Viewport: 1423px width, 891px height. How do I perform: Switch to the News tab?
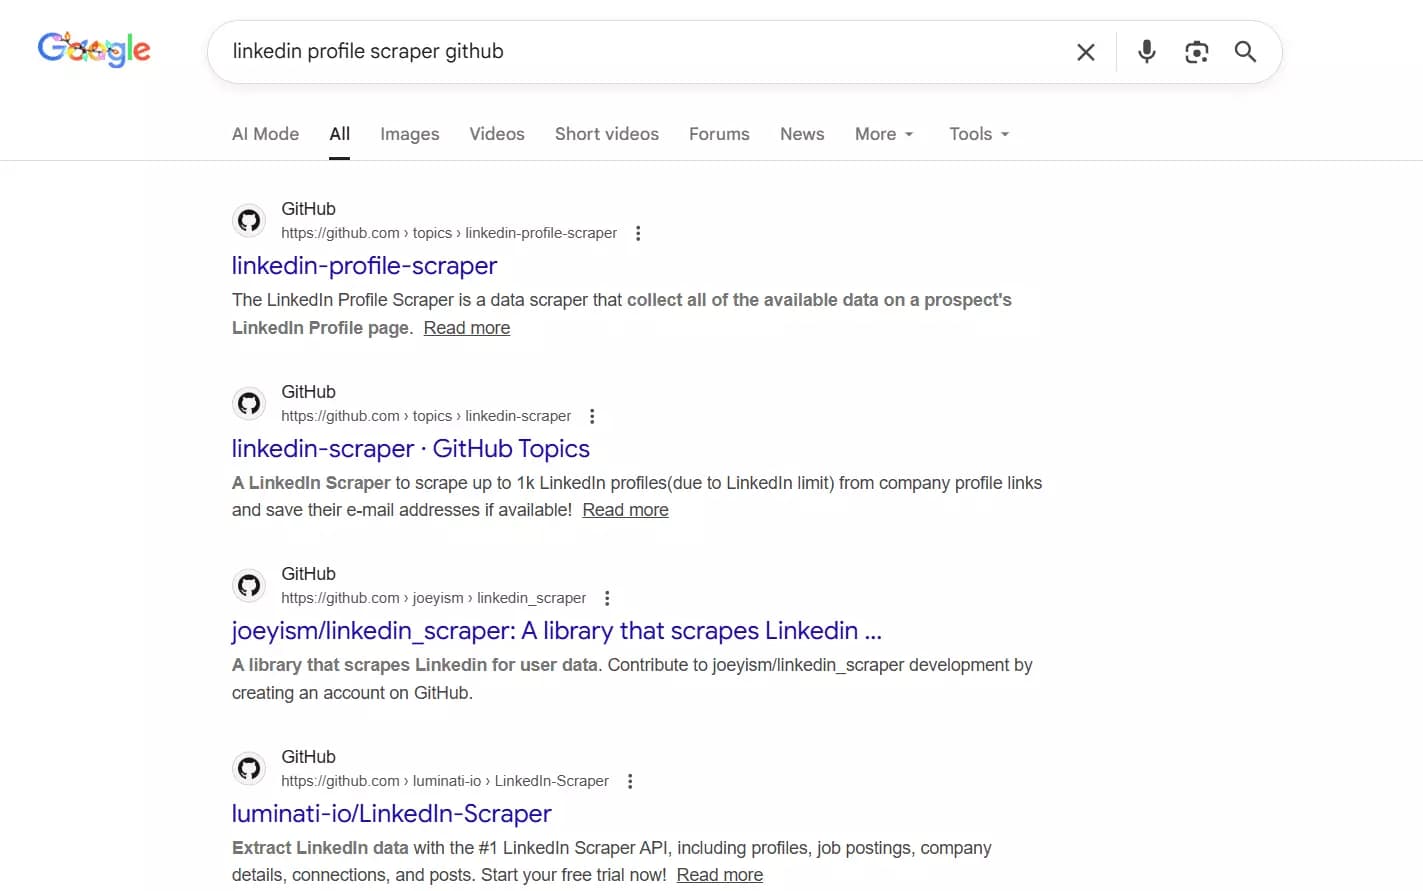pos(801,133)
